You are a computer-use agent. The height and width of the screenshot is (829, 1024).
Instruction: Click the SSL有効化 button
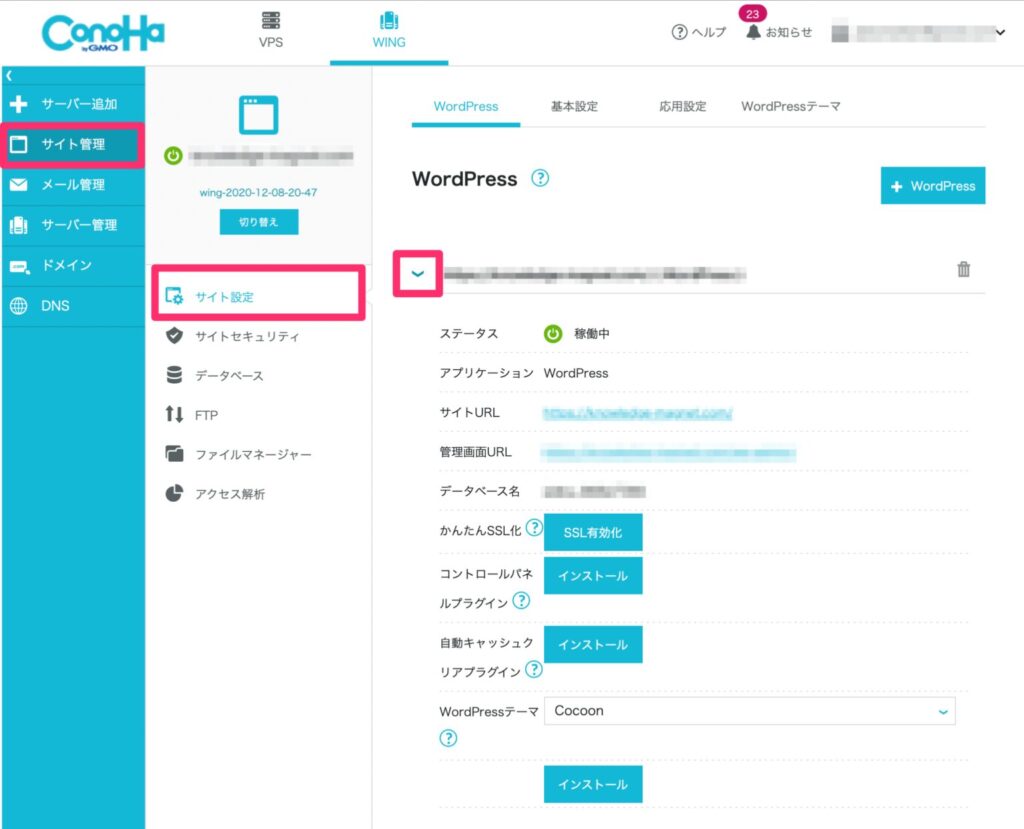tap(593, 532)
